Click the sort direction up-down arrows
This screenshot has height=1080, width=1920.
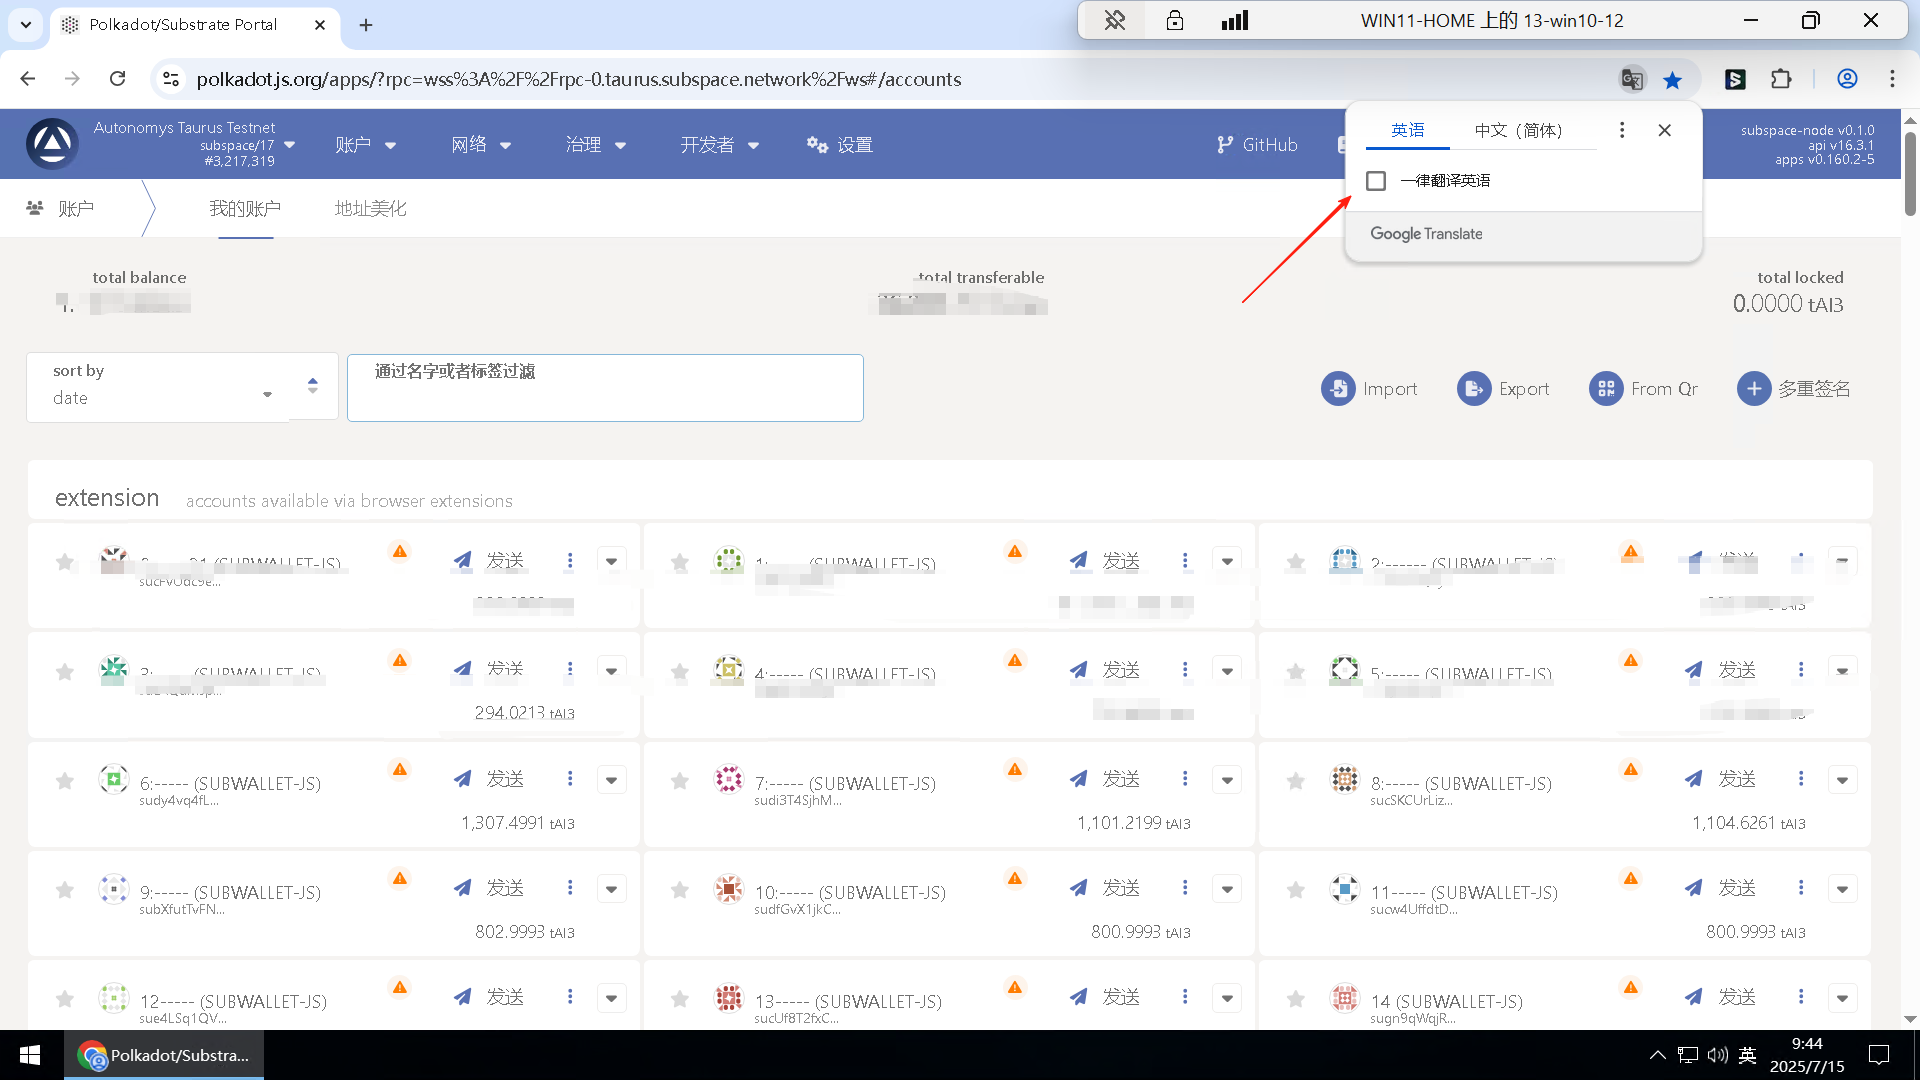(313, 386)
